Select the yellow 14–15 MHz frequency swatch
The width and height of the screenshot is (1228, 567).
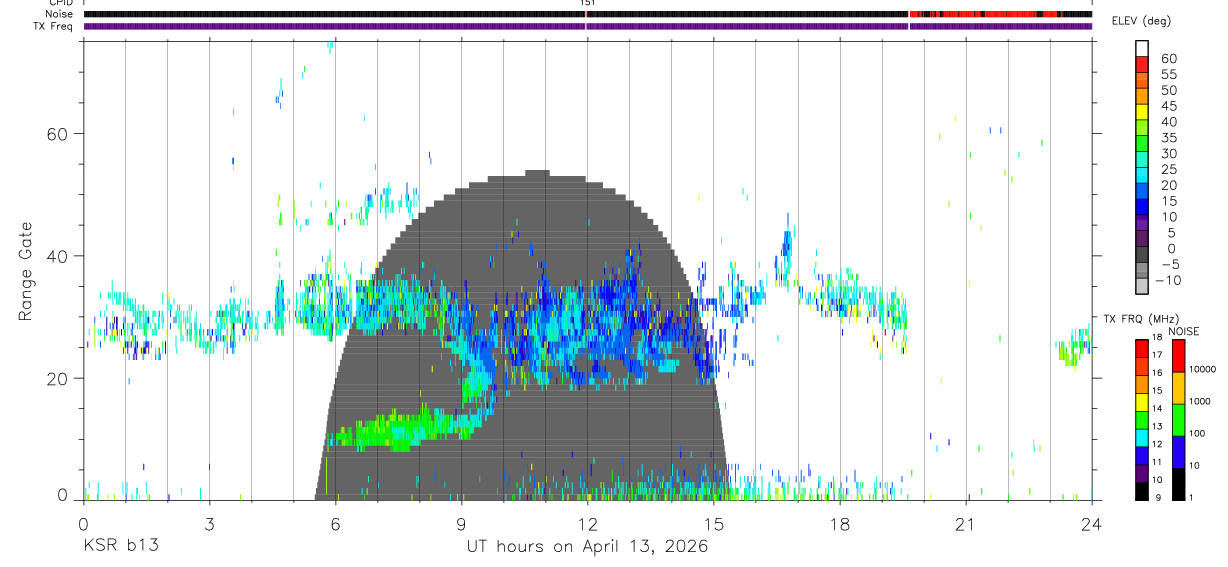[x=1142, y=403]
